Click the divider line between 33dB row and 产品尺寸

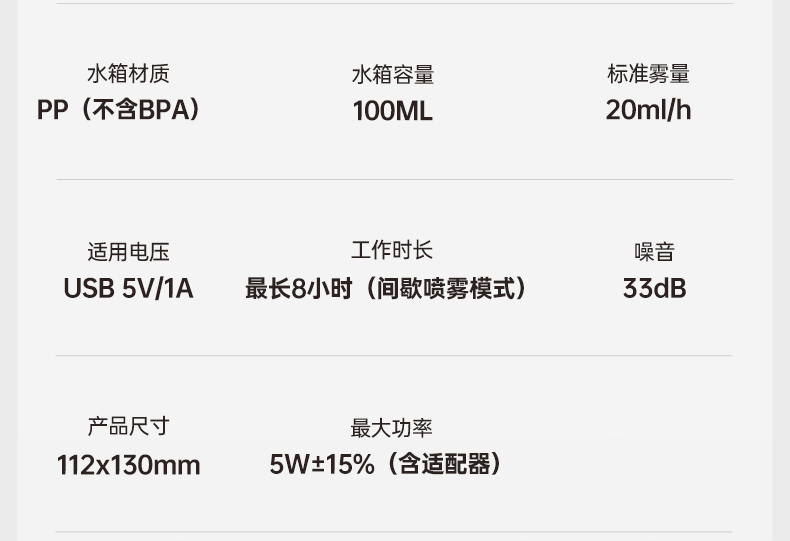[394, 355]
